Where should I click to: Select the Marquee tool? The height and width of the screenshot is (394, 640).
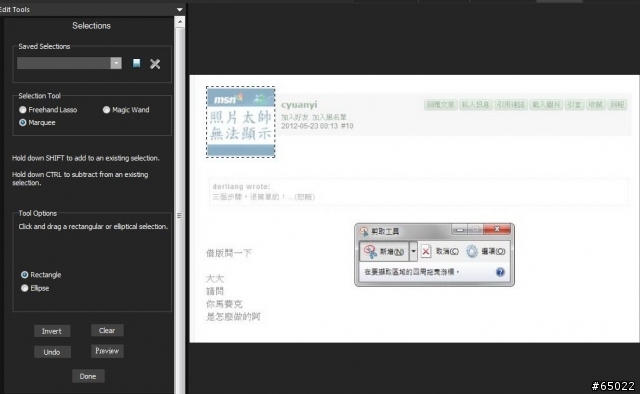click(x=22, y=122)
